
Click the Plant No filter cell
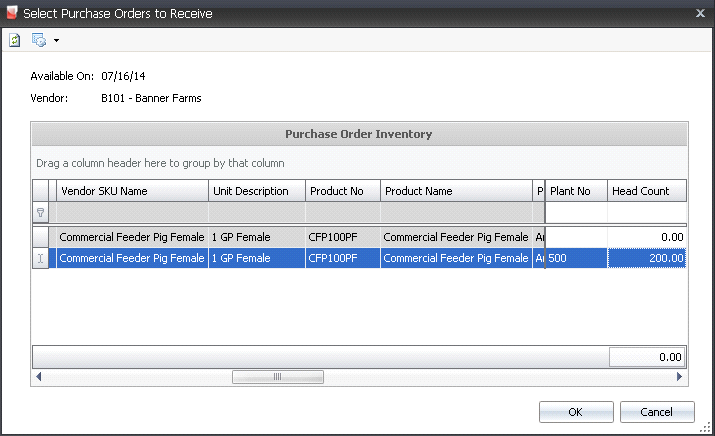click(x=576, y=212)
